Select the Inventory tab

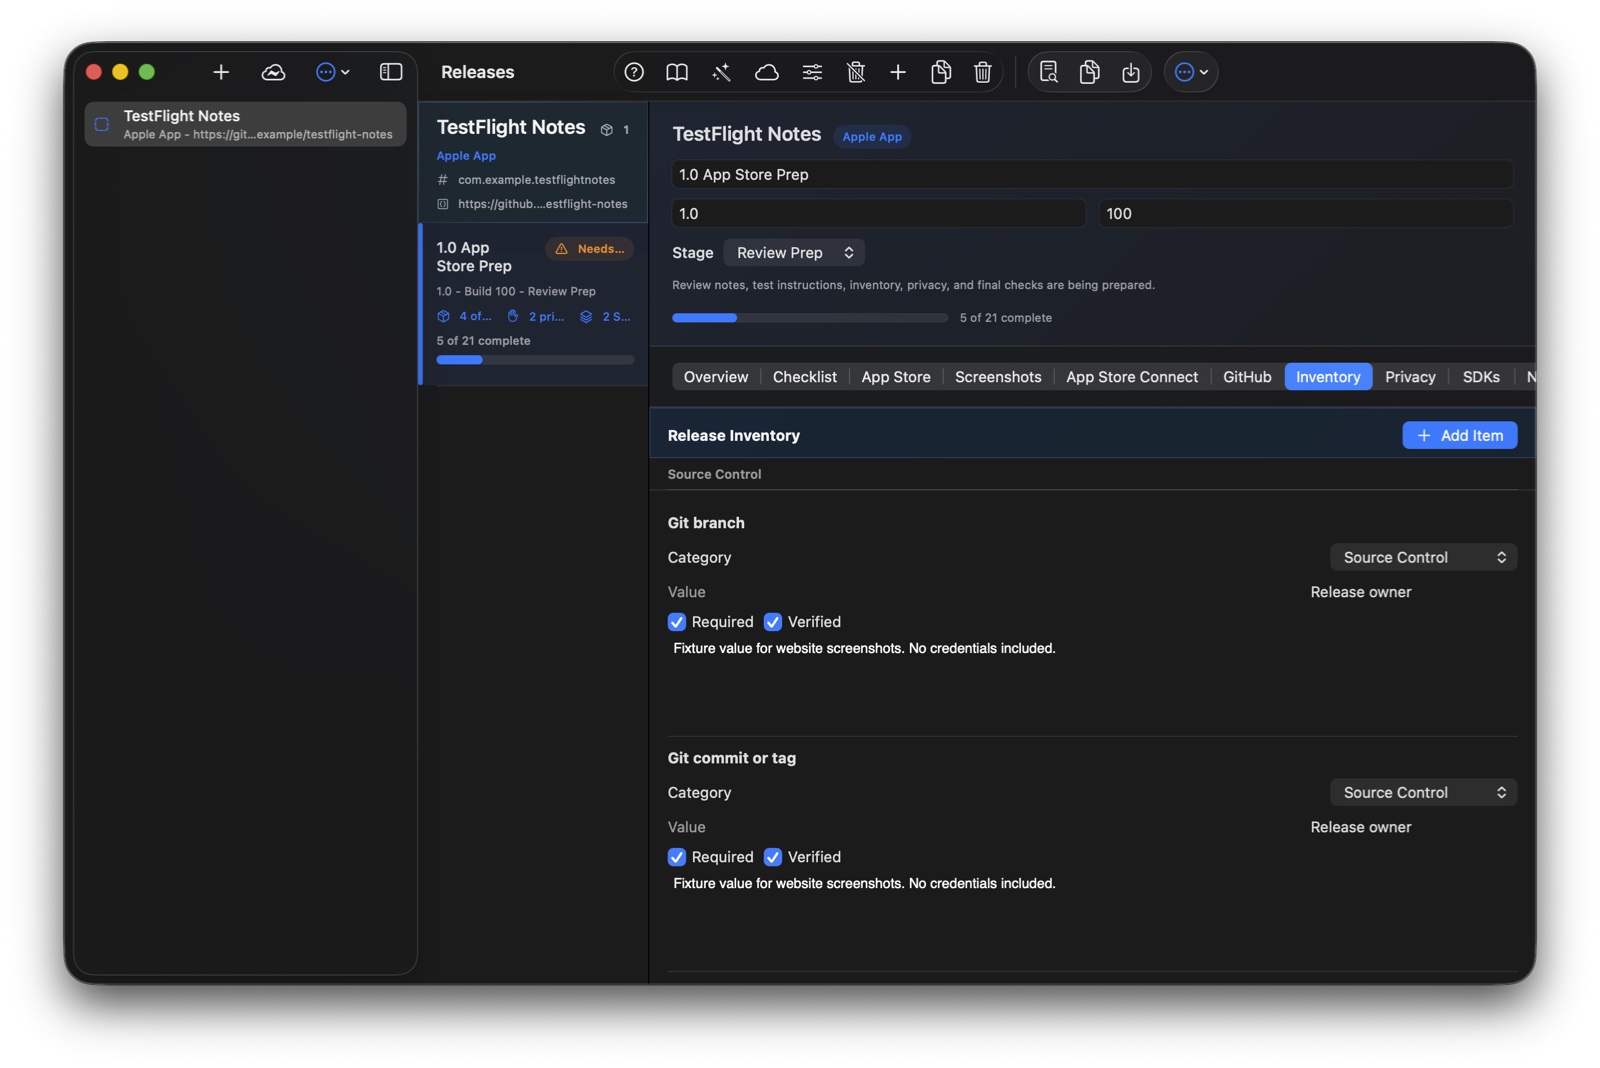pyautogui.click(x=1328, y=377)
